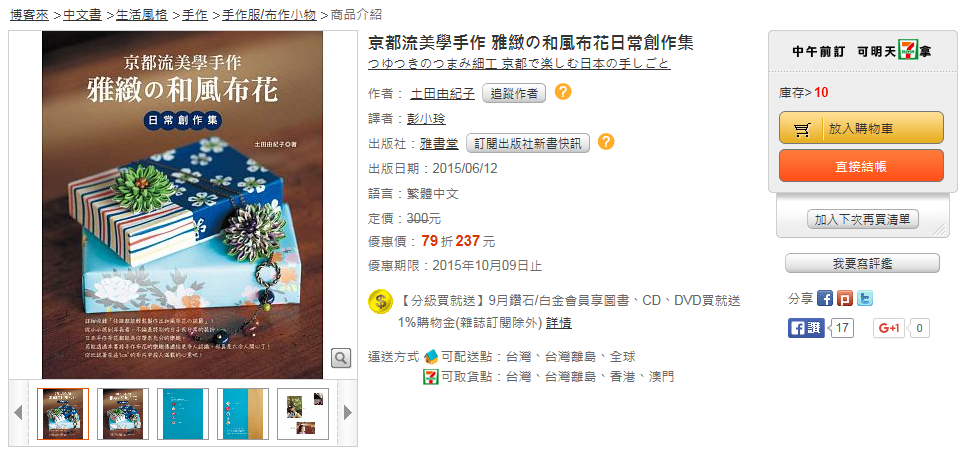Click the magnifier zoom icon on cover
This screenshot has width=968, height=454.
[341, 357]
